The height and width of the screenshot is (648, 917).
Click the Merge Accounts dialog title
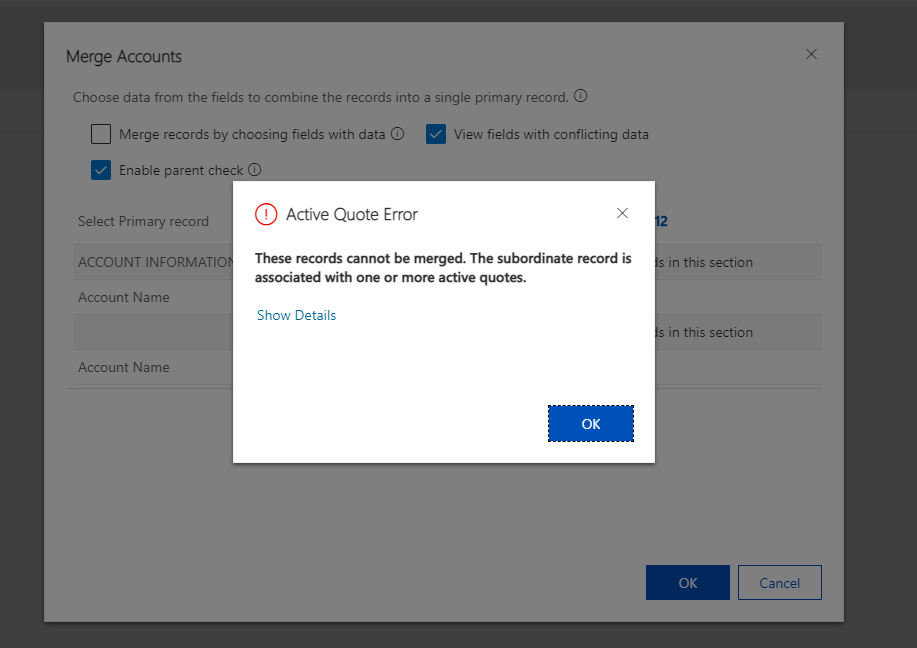click(124, 57)
